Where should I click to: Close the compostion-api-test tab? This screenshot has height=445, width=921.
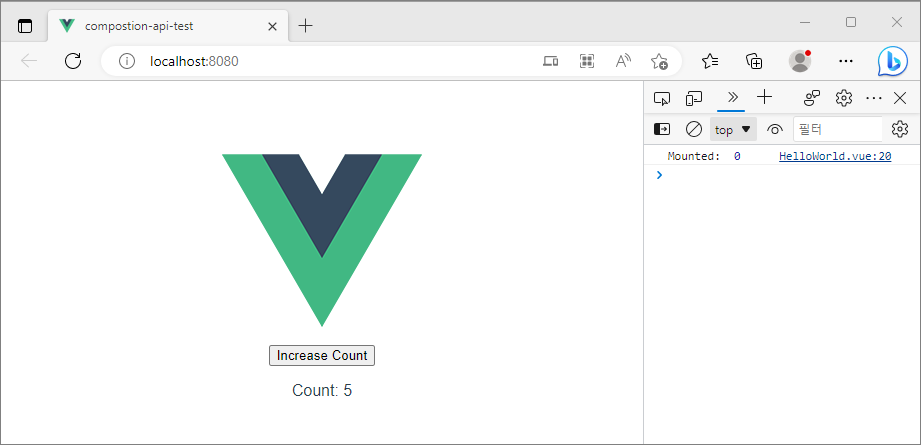click(x=273, y=26)
